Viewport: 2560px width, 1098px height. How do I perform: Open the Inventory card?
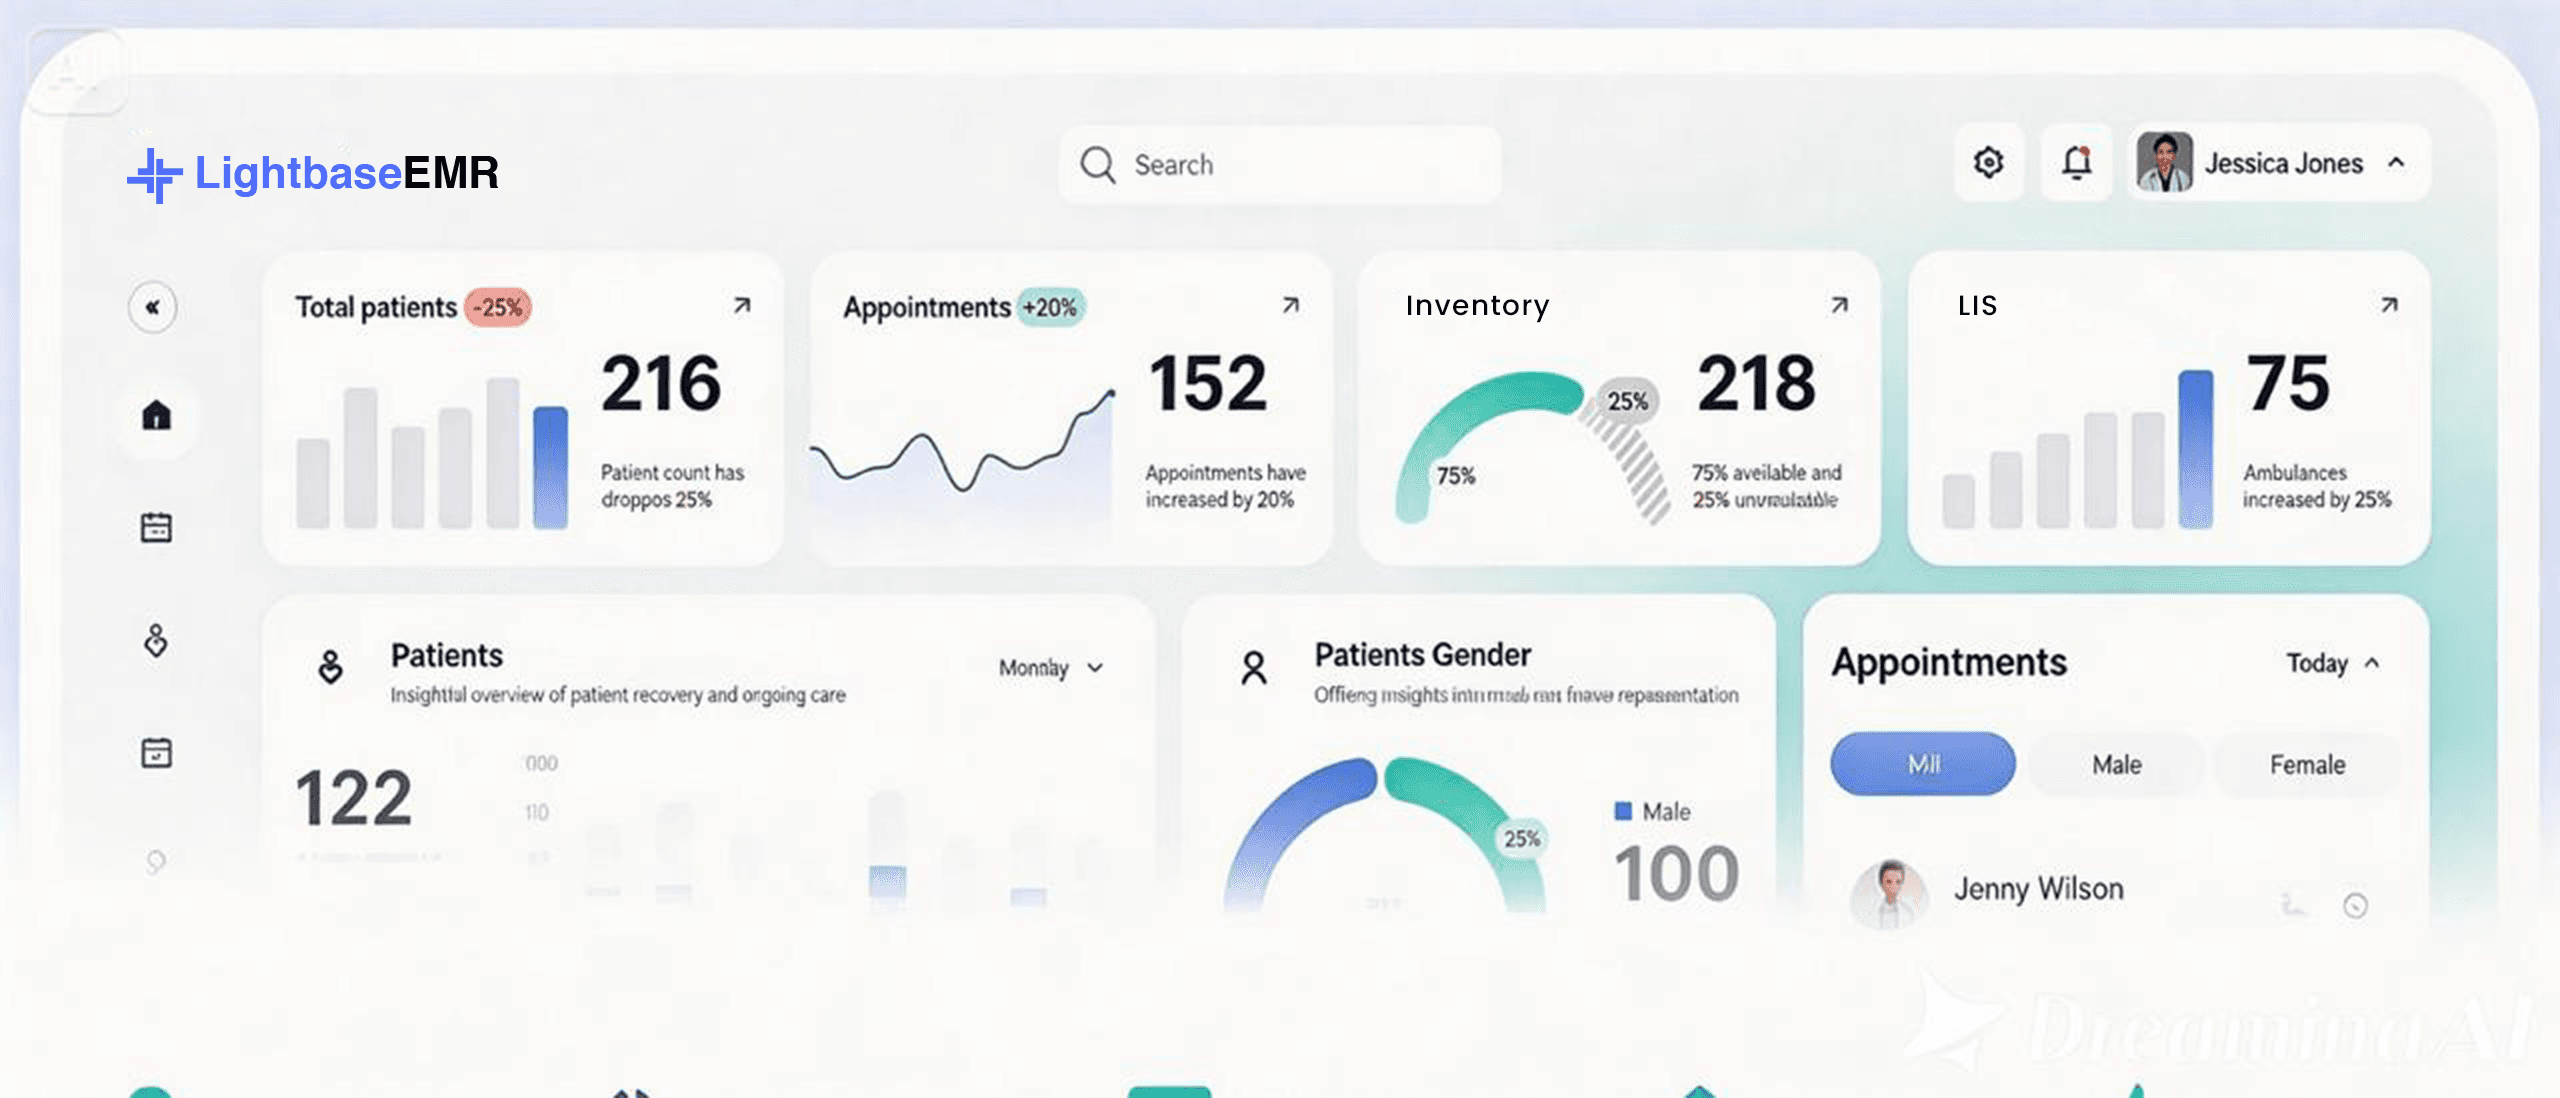pyautogui.click(x=1840, y=306)
